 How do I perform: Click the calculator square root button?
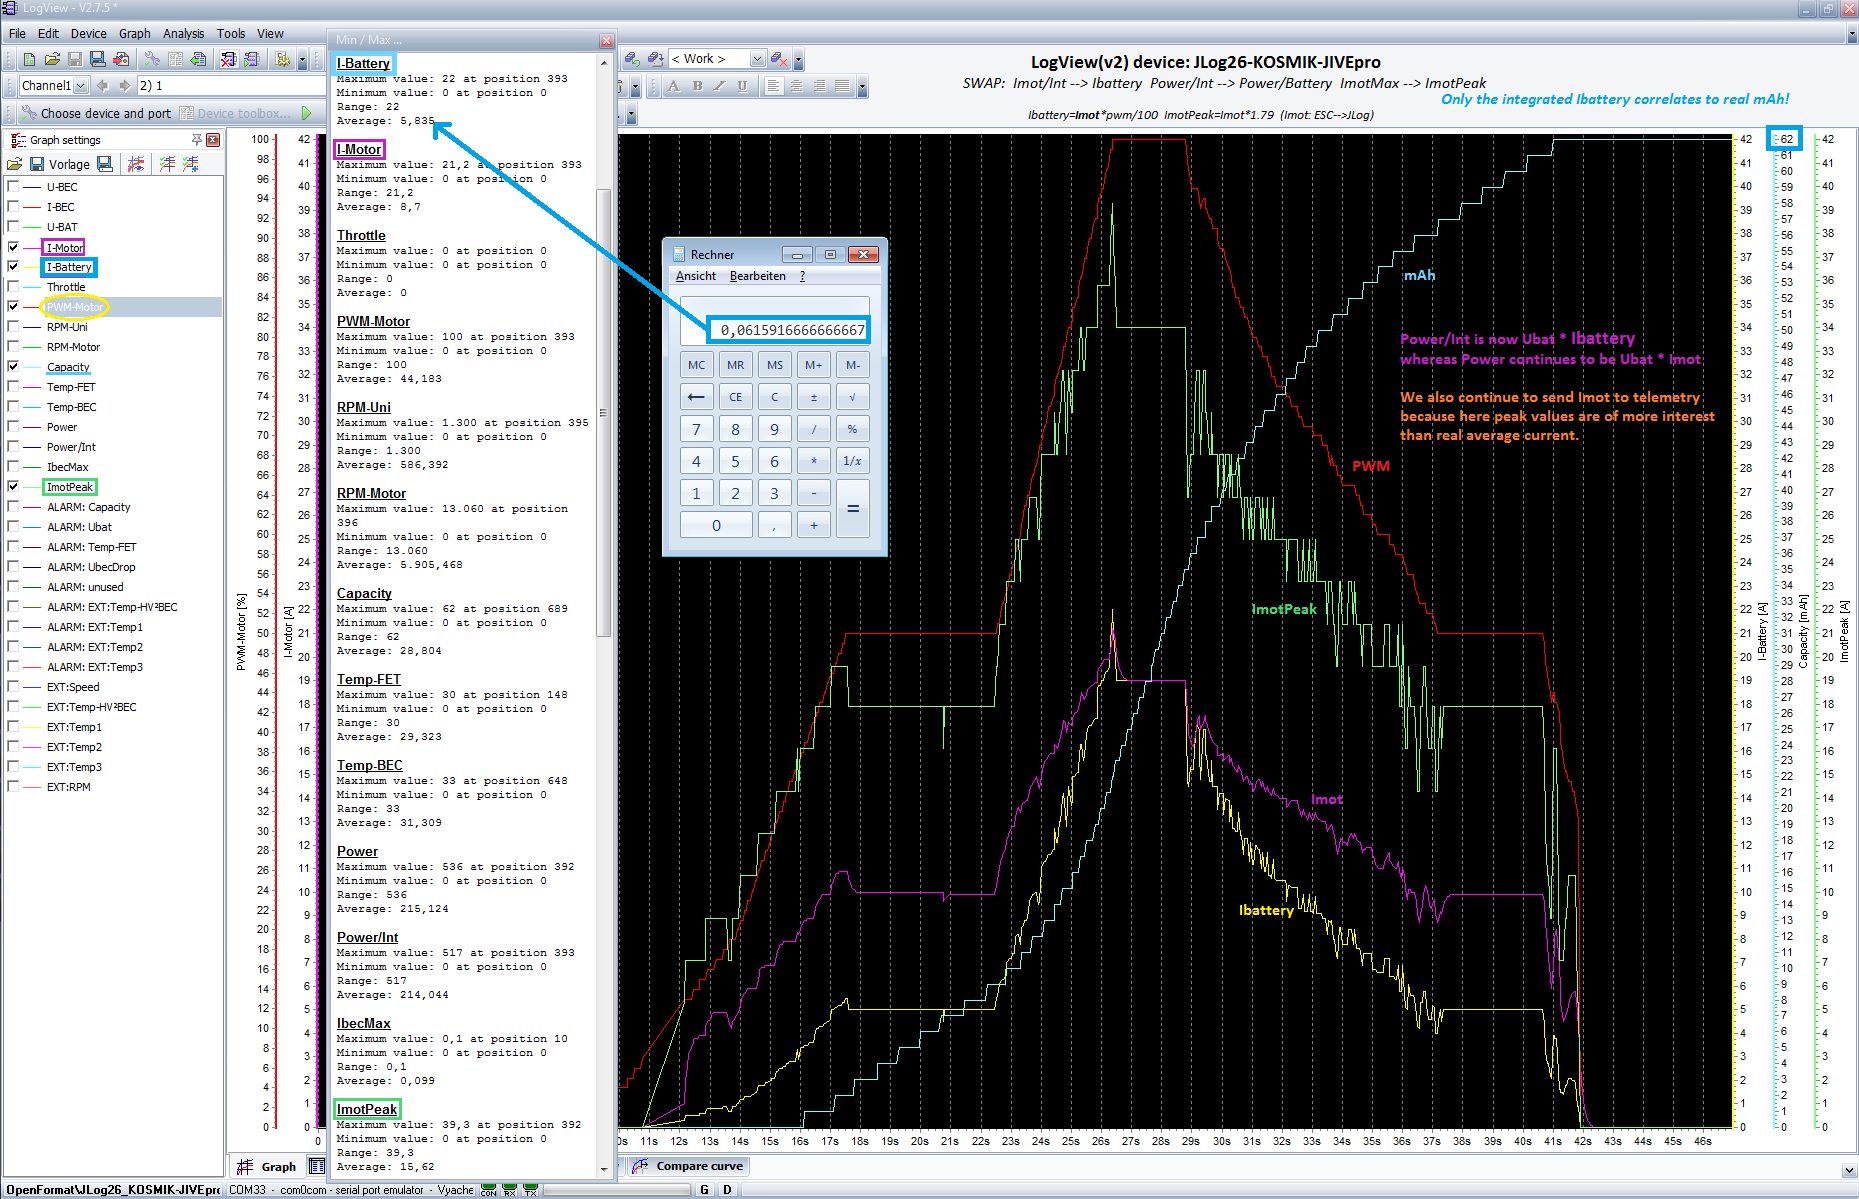pos(852,397)
